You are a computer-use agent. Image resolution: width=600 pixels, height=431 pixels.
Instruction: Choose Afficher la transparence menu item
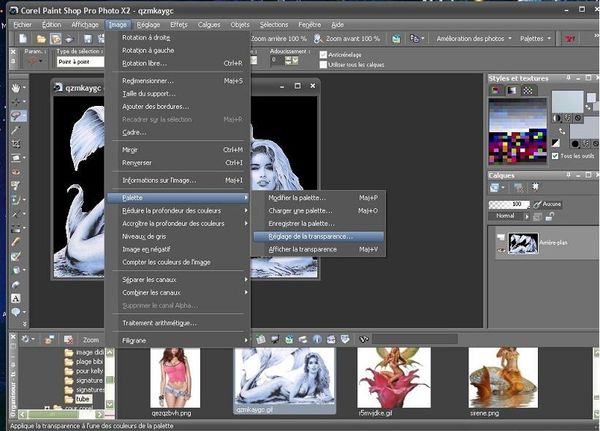tap(318, 250)
